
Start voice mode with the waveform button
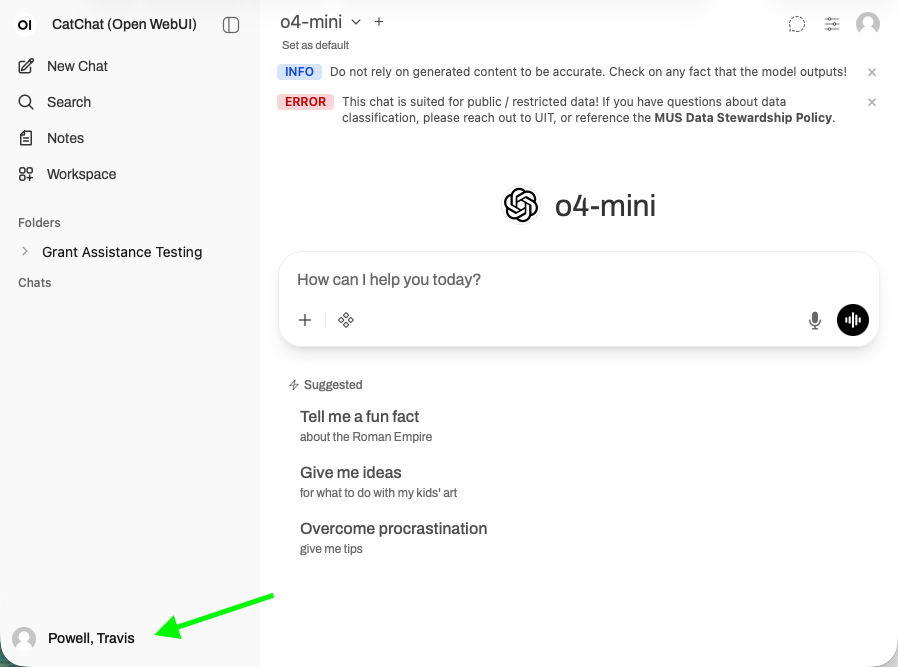point(852,320)
